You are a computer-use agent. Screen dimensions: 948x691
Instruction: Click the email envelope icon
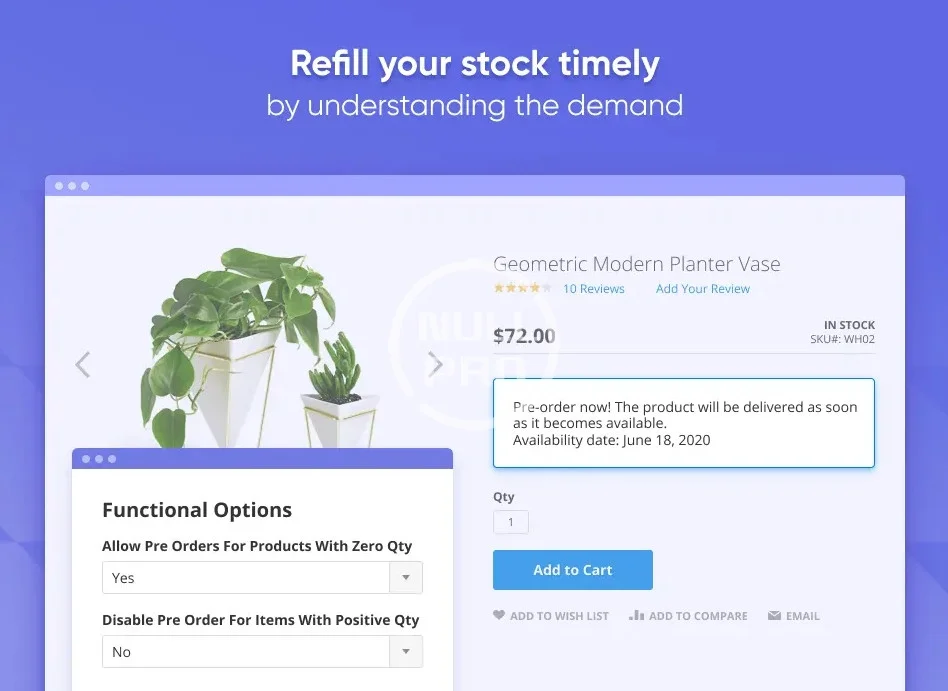pyautogui.click(x=774, y=616)
